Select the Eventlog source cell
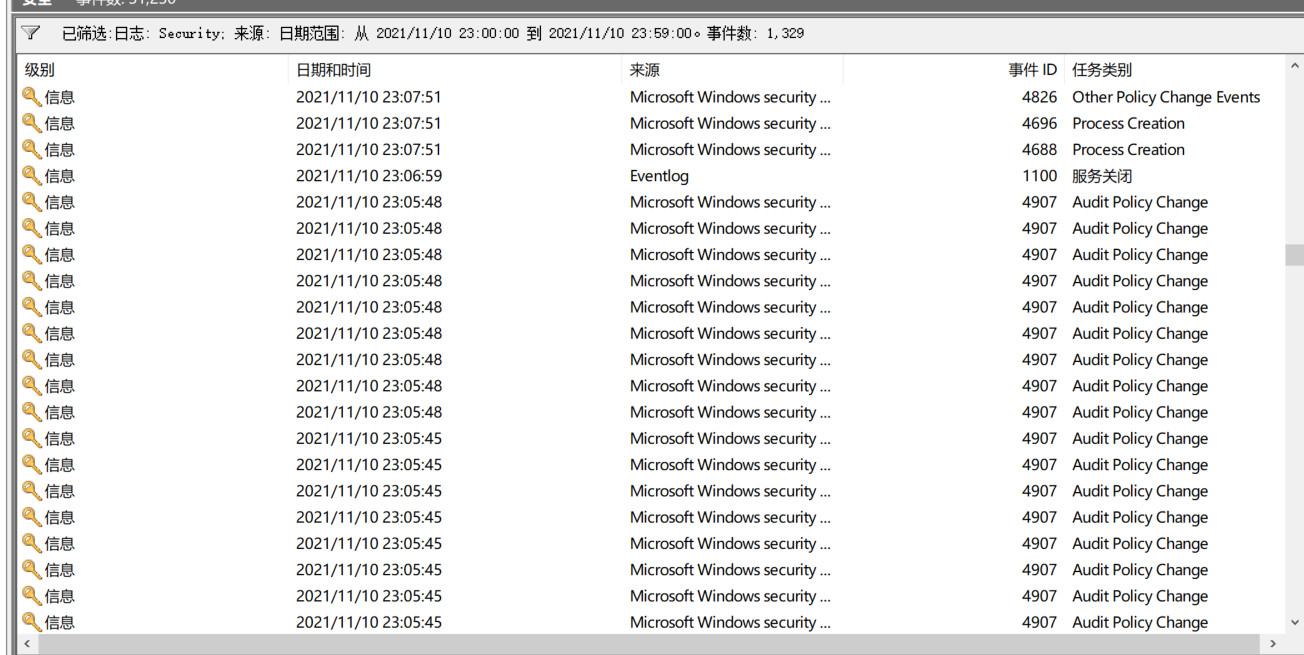1304x655 pixels. point(659,176)
